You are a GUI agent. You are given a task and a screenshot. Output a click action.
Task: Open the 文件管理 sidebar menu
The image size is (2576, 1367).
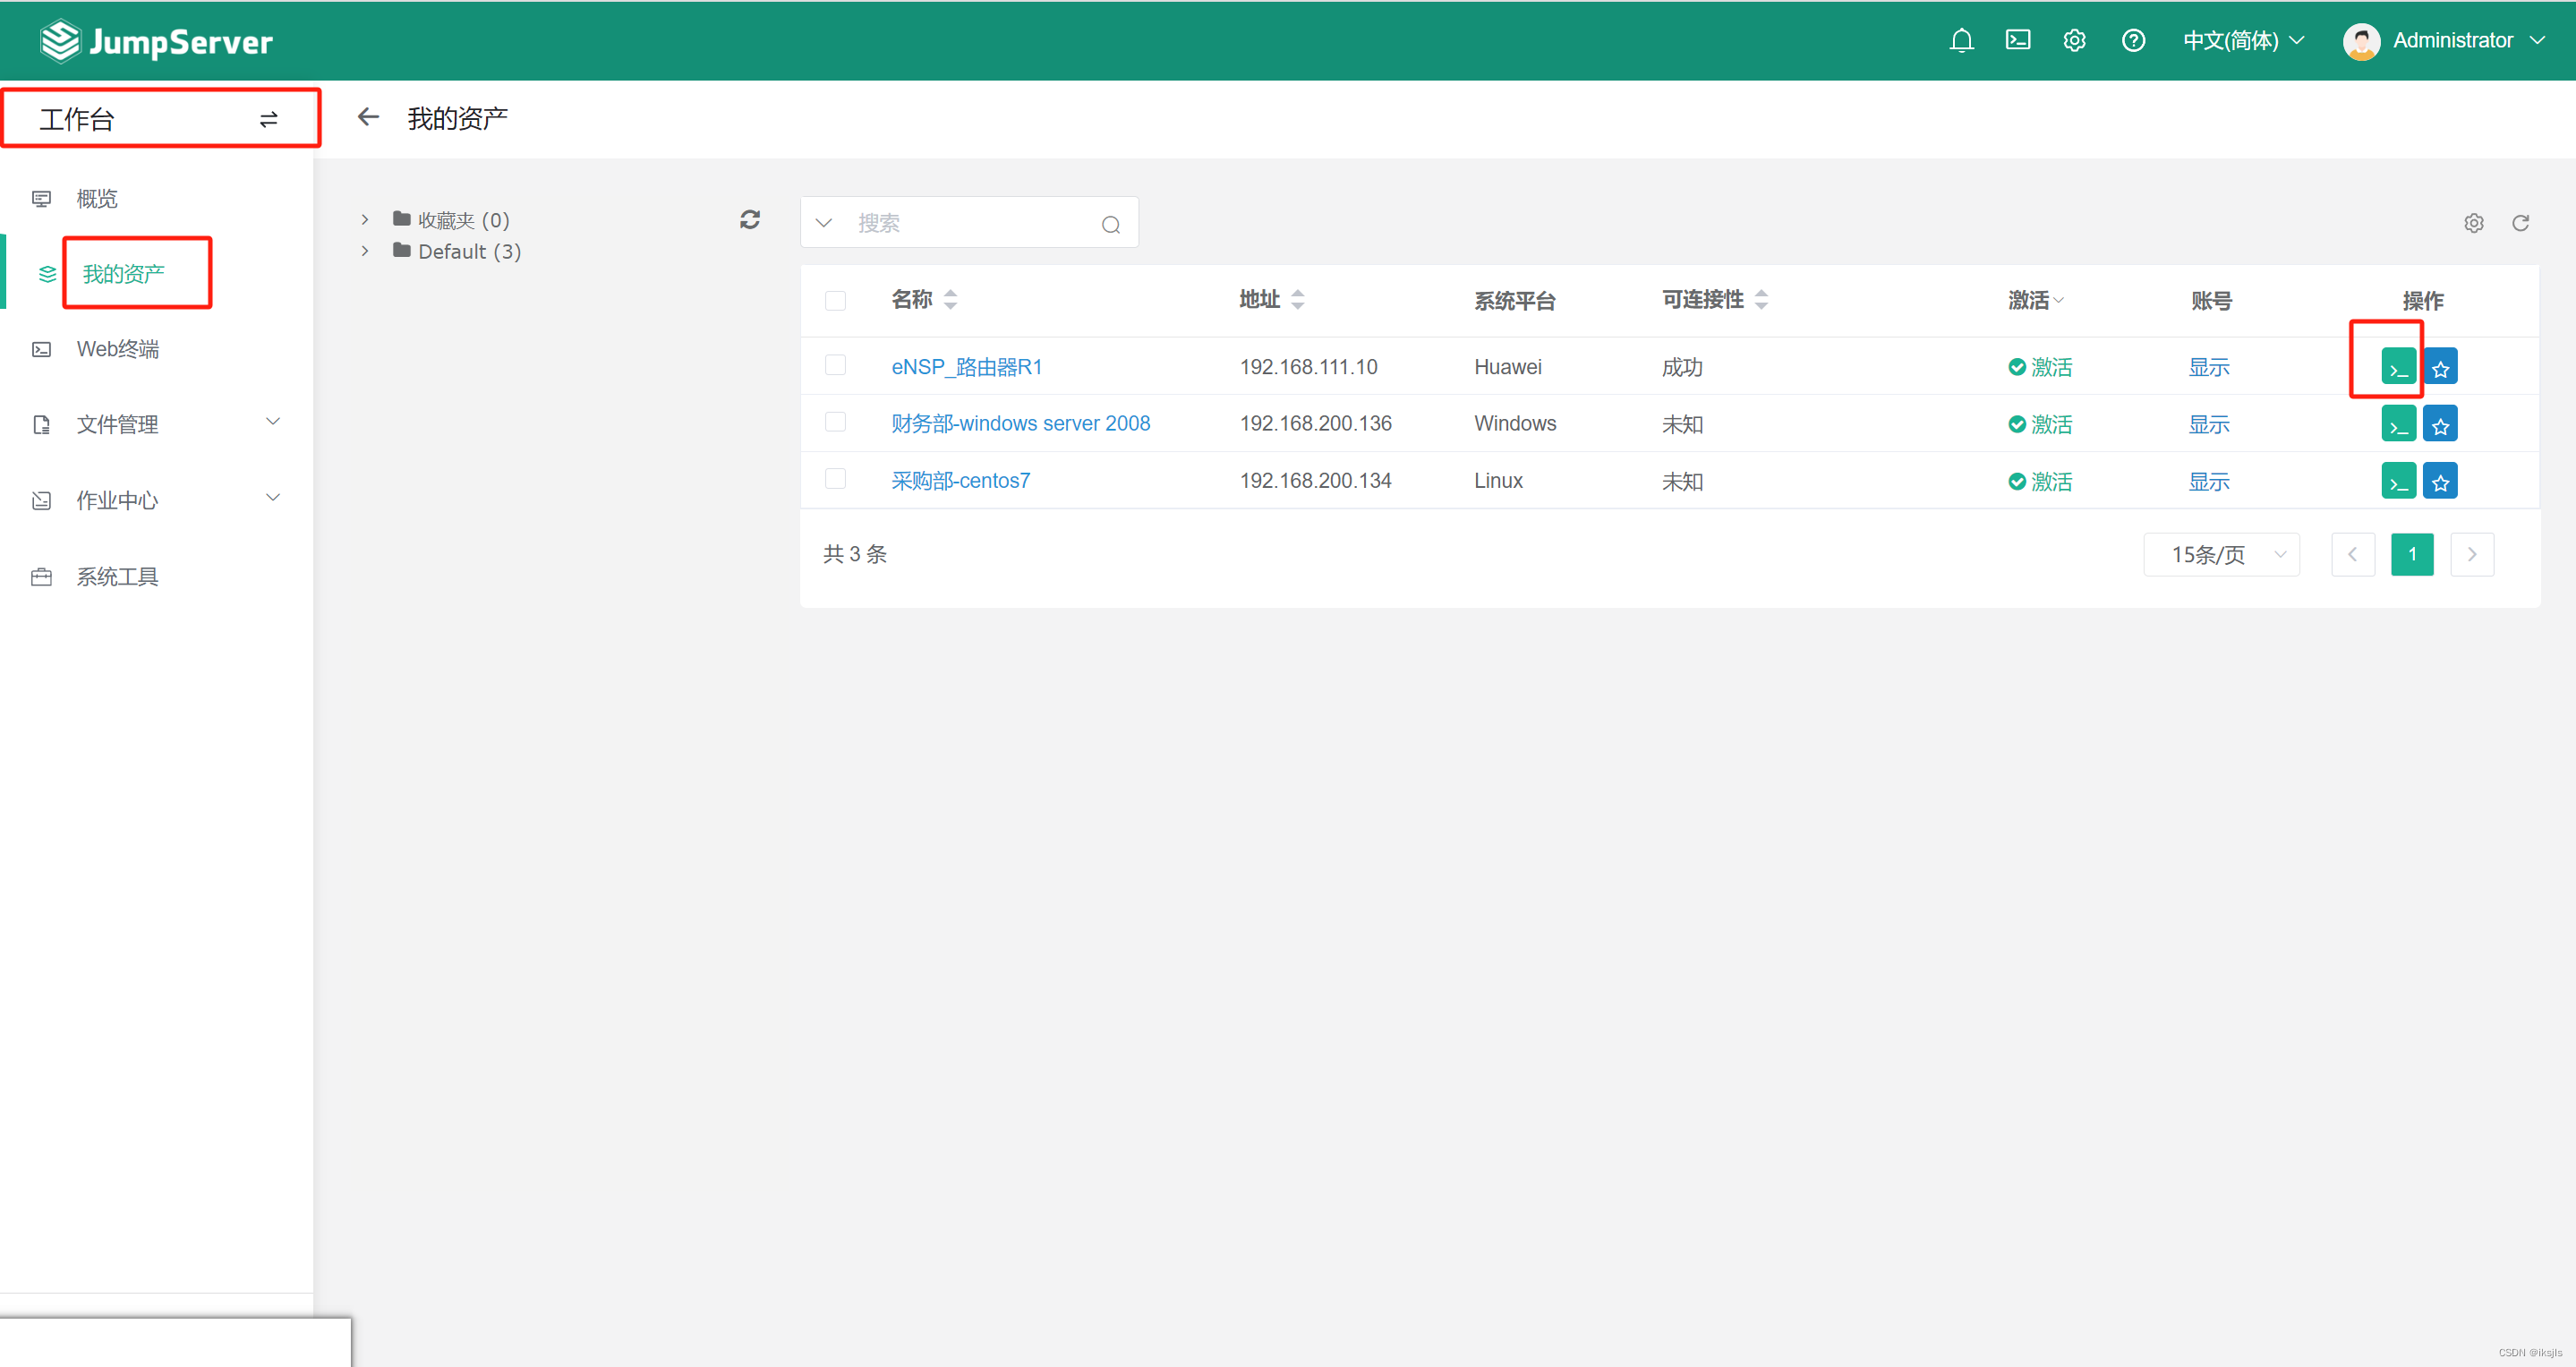(117, 423)
